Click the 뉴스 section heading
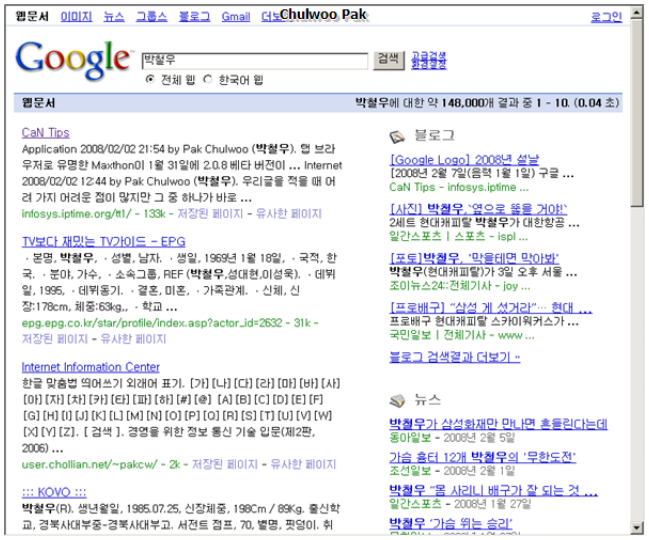This screenshot has width=649, height=540. pyautogui.click(x=428, y=400)
